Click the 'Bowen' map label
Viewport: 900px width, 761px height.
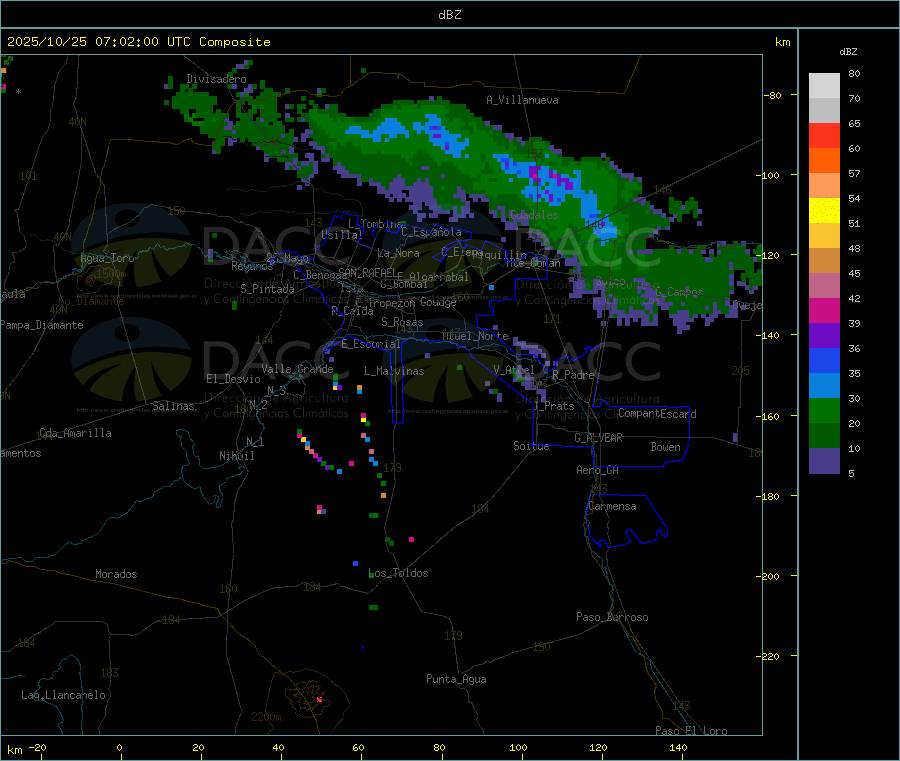[x=665, y=447]
